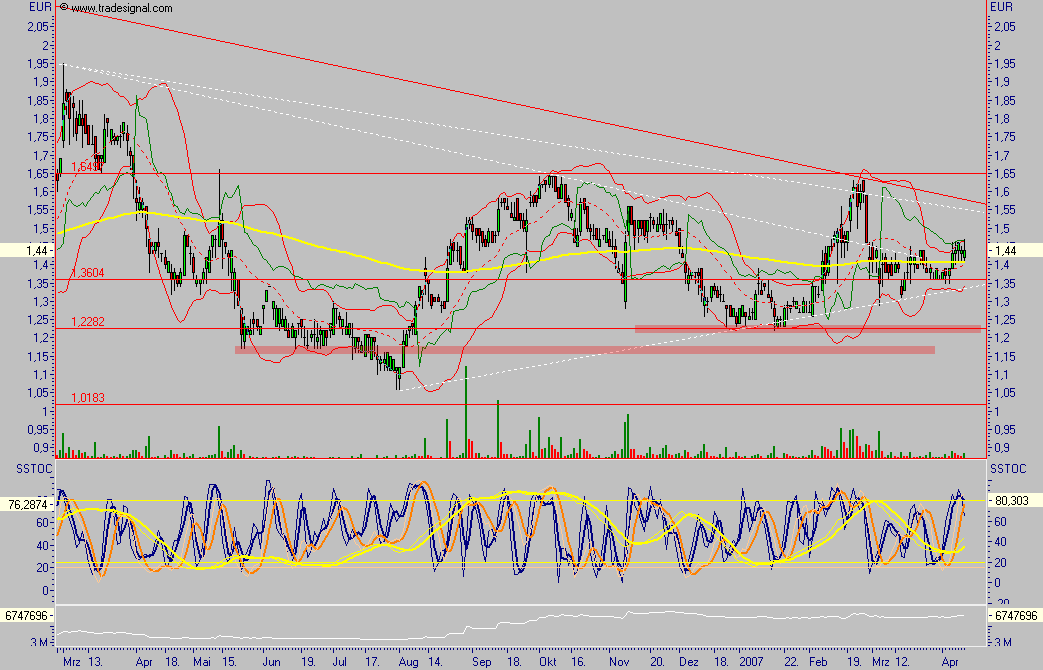Click the 1,2282 support level label
The width and height of the screenshot is (1043, 670).
coord(87,322)
